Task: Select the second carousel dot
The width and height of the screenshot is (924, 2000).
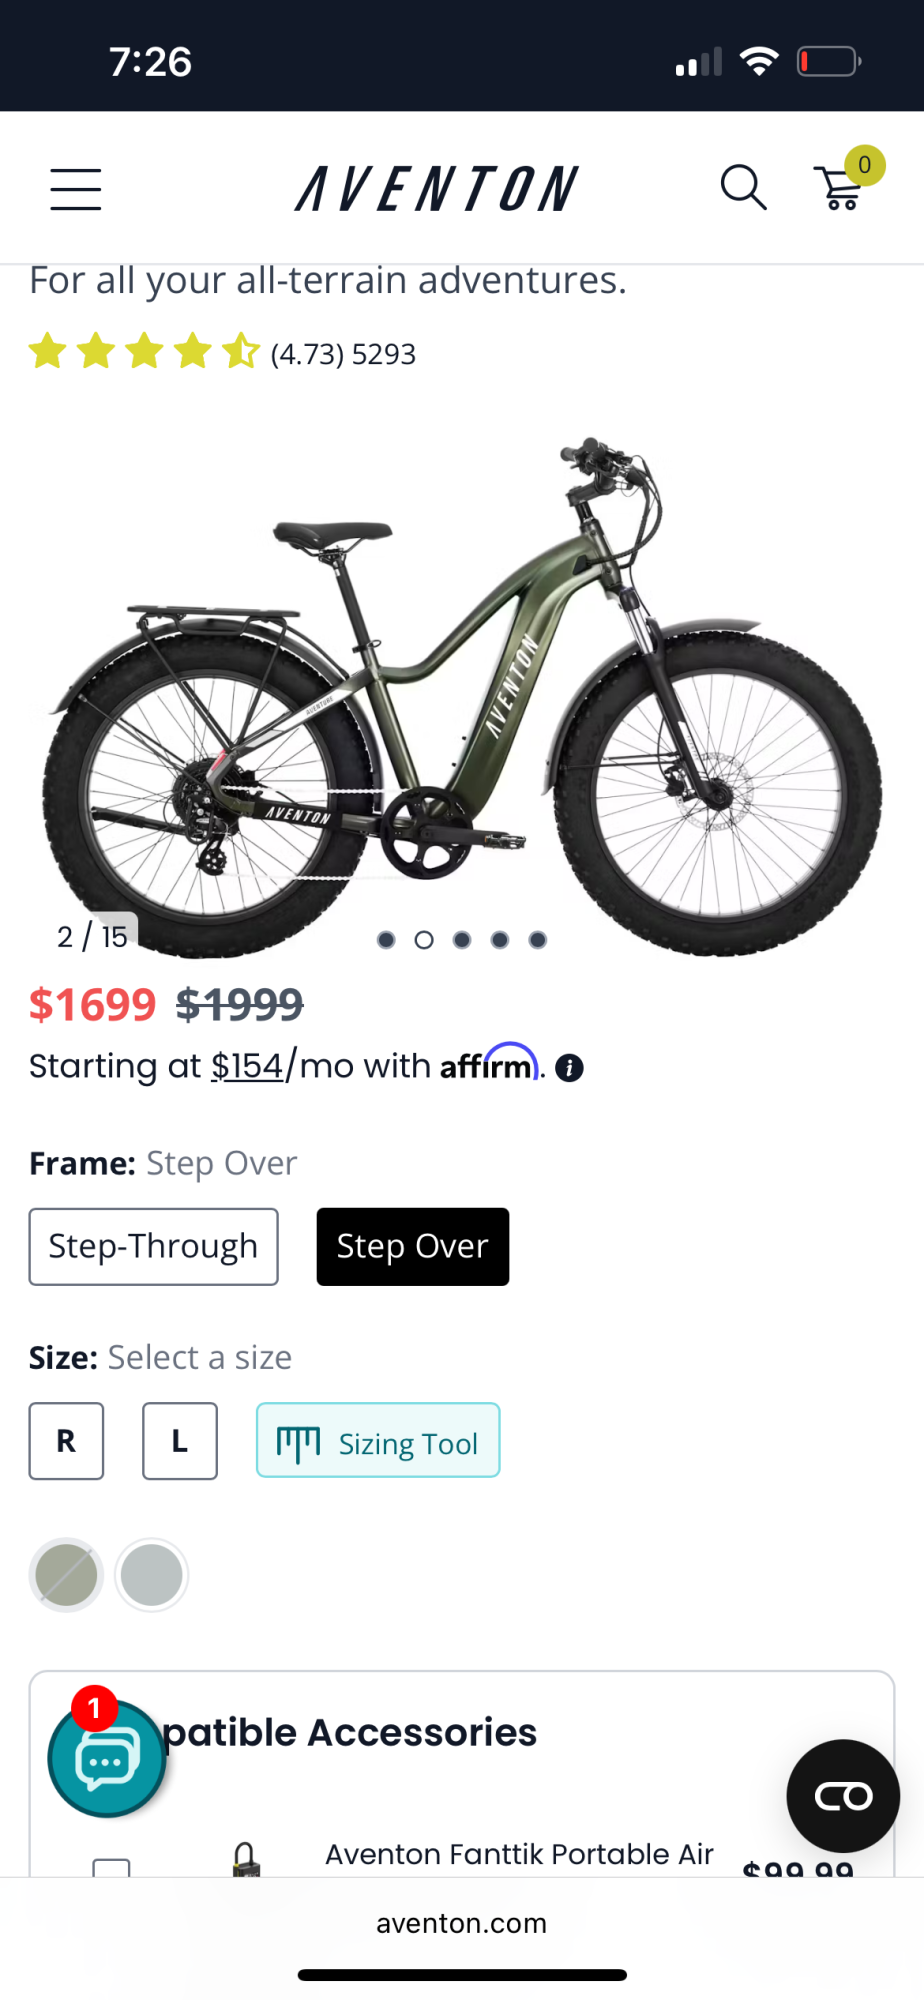Action: point(424,939)
